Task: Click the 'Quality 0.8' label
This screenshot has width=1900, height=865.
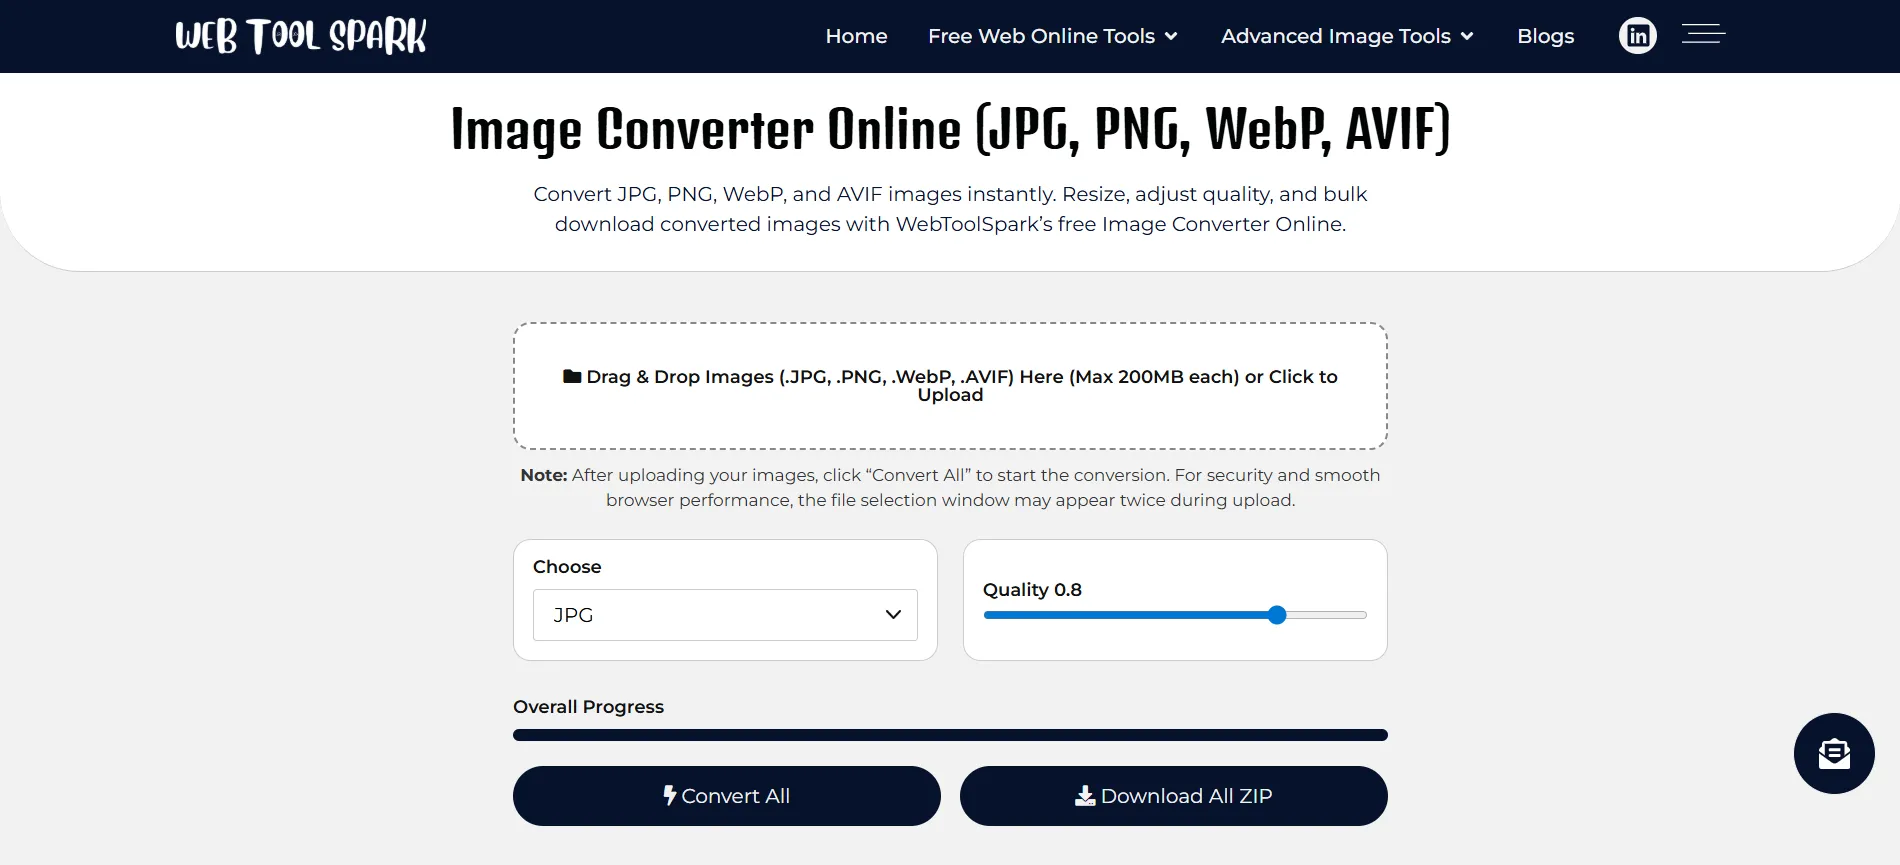Action: point(1032,590)
